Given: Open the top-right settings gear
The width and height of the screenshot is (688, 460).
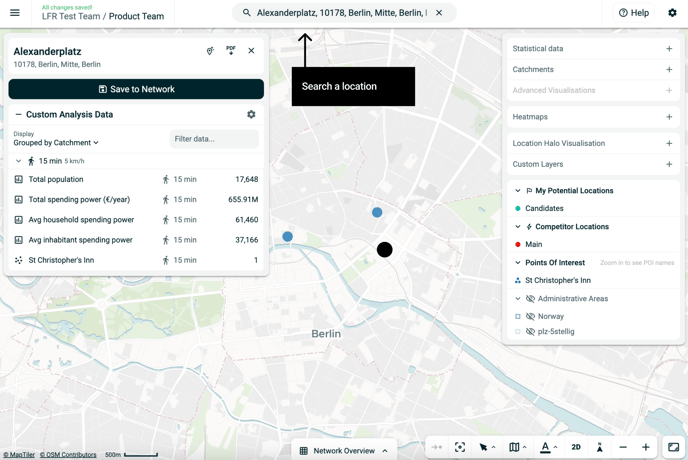Looking at the screenshot, I should 672,13.
